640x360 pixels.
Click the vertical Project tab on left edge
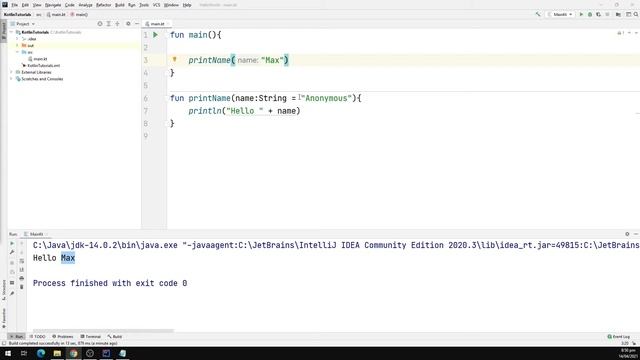pyautogui.click(x=4, y=31)
